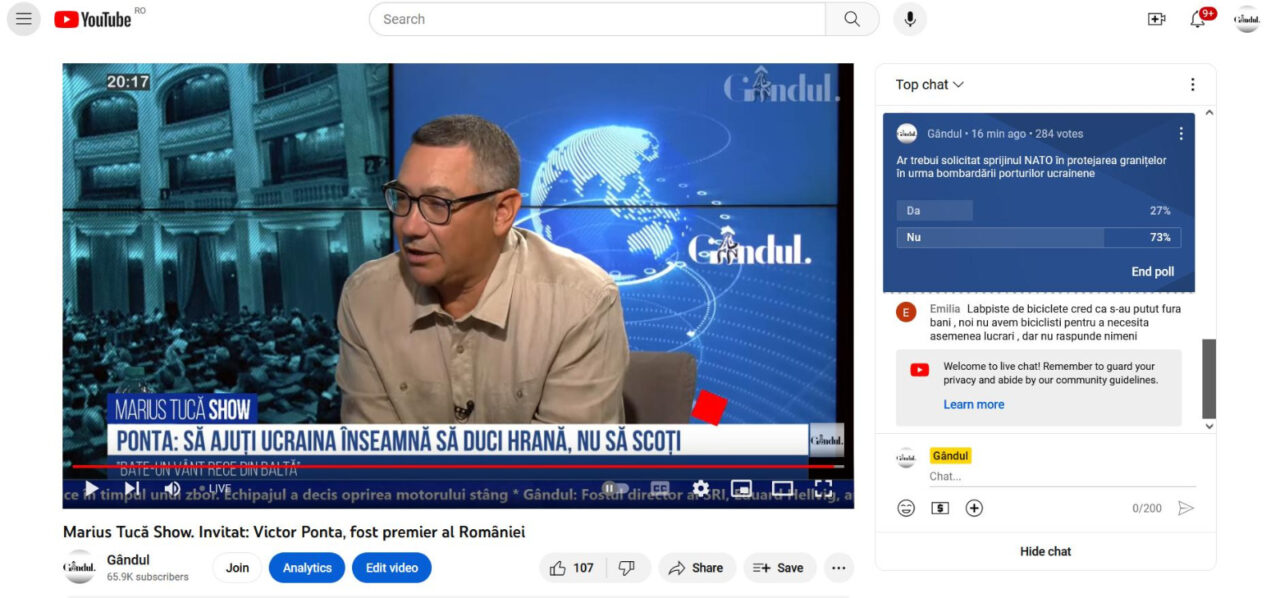This screenshot has width=1280, height=598.
Task: Dislike the video
Action: (627, 568)
